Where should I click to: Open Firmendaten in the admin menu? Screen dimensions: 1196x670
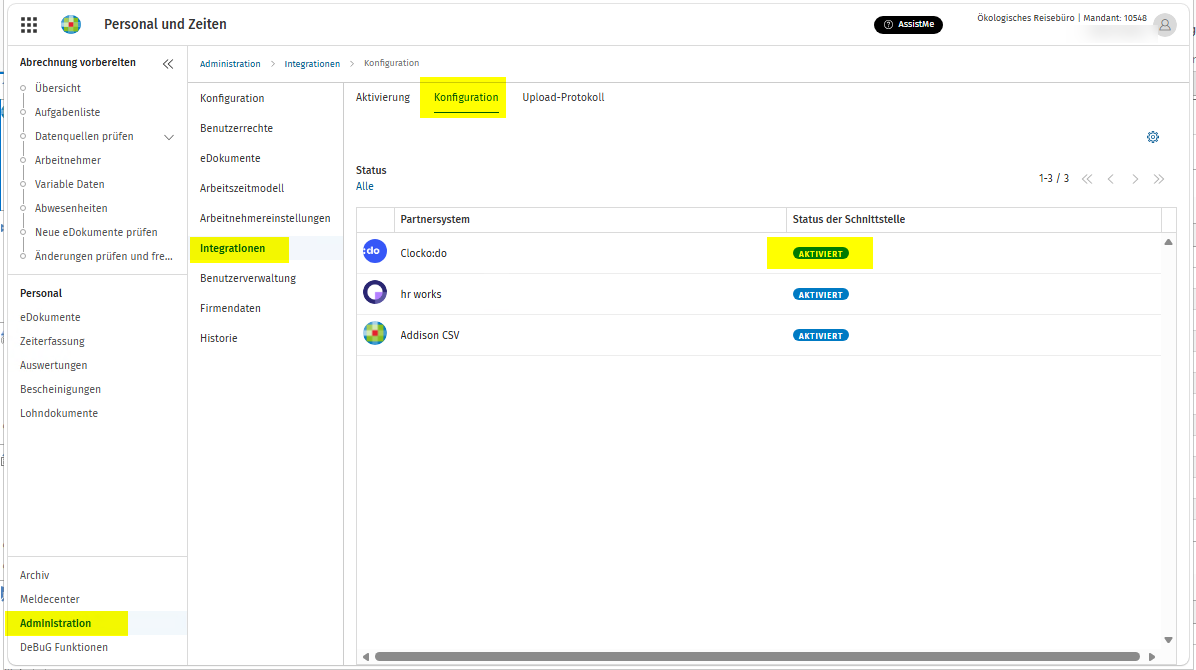point(230,308)
